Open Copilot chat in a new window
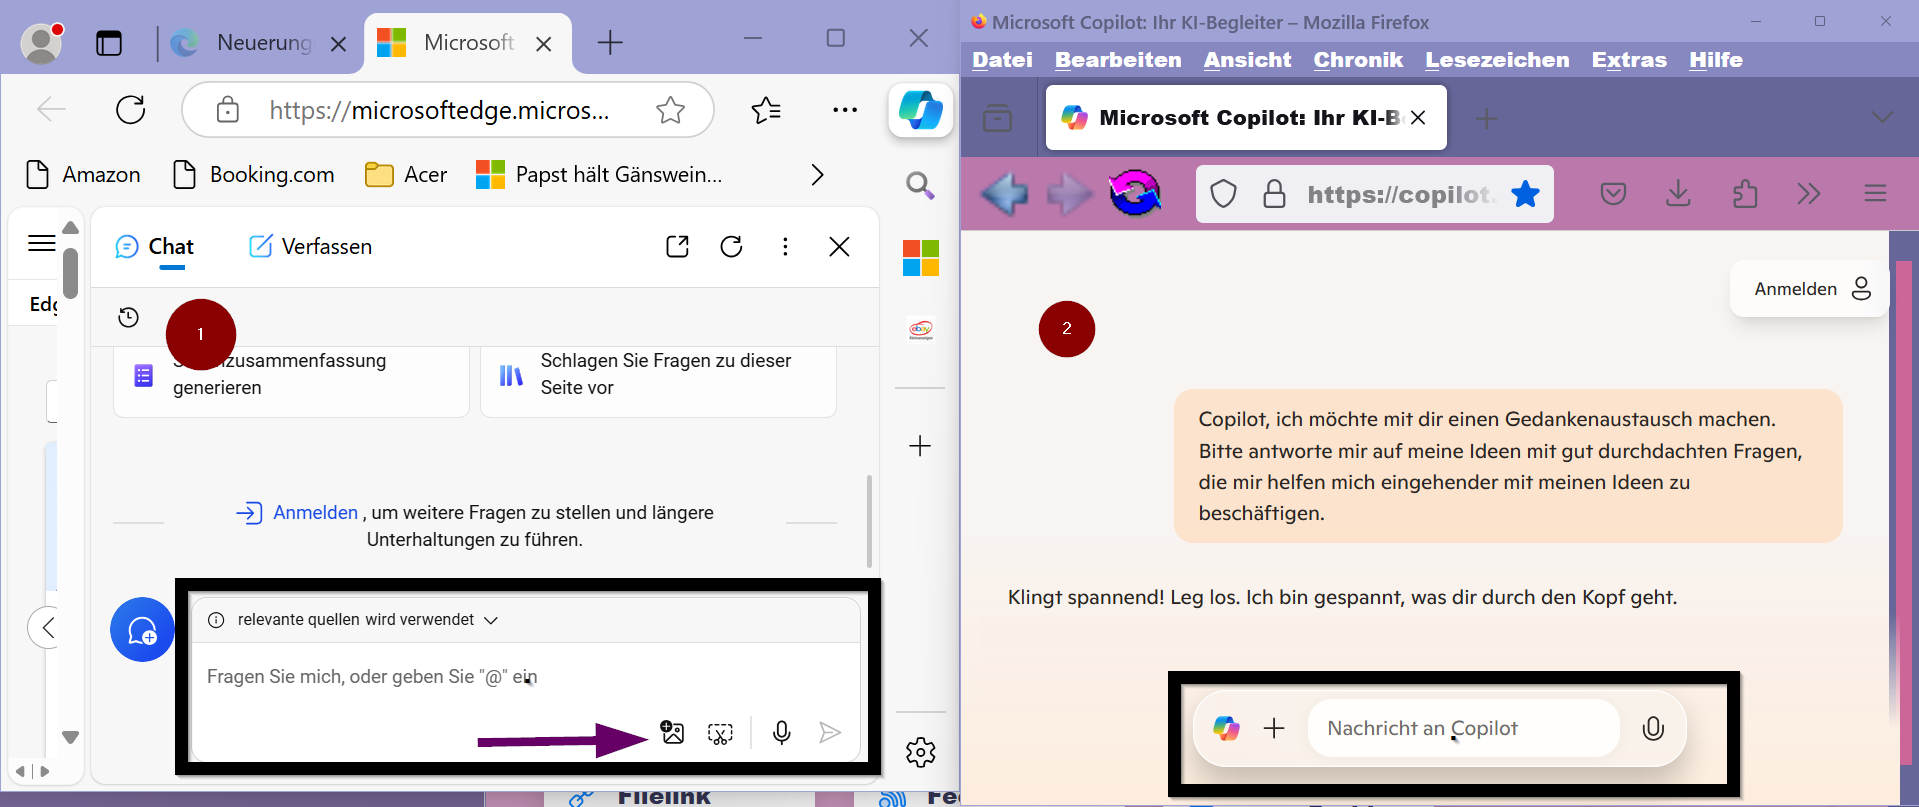Viewport: 1919px width, 807px height. [677, 246]
